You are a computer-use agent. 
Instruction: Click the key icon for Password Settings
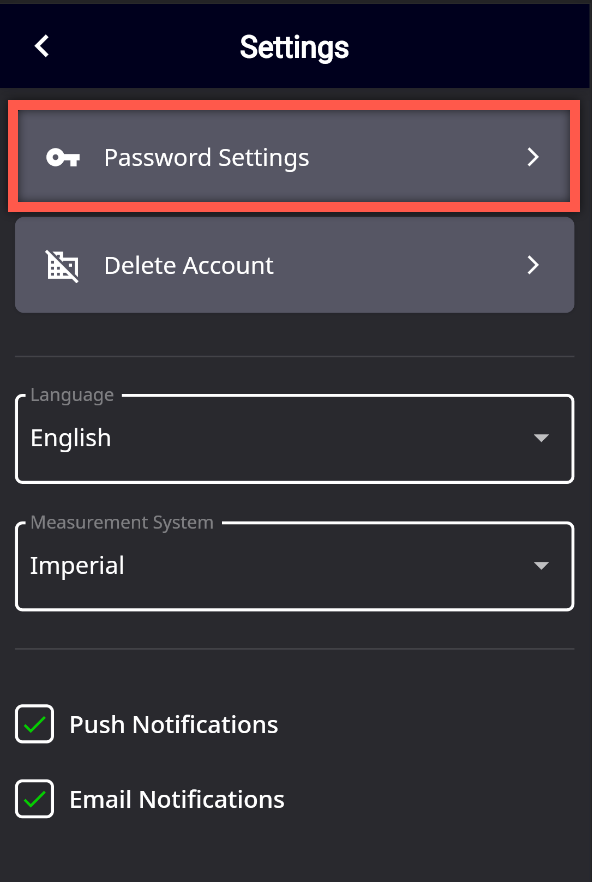point(62,158)
